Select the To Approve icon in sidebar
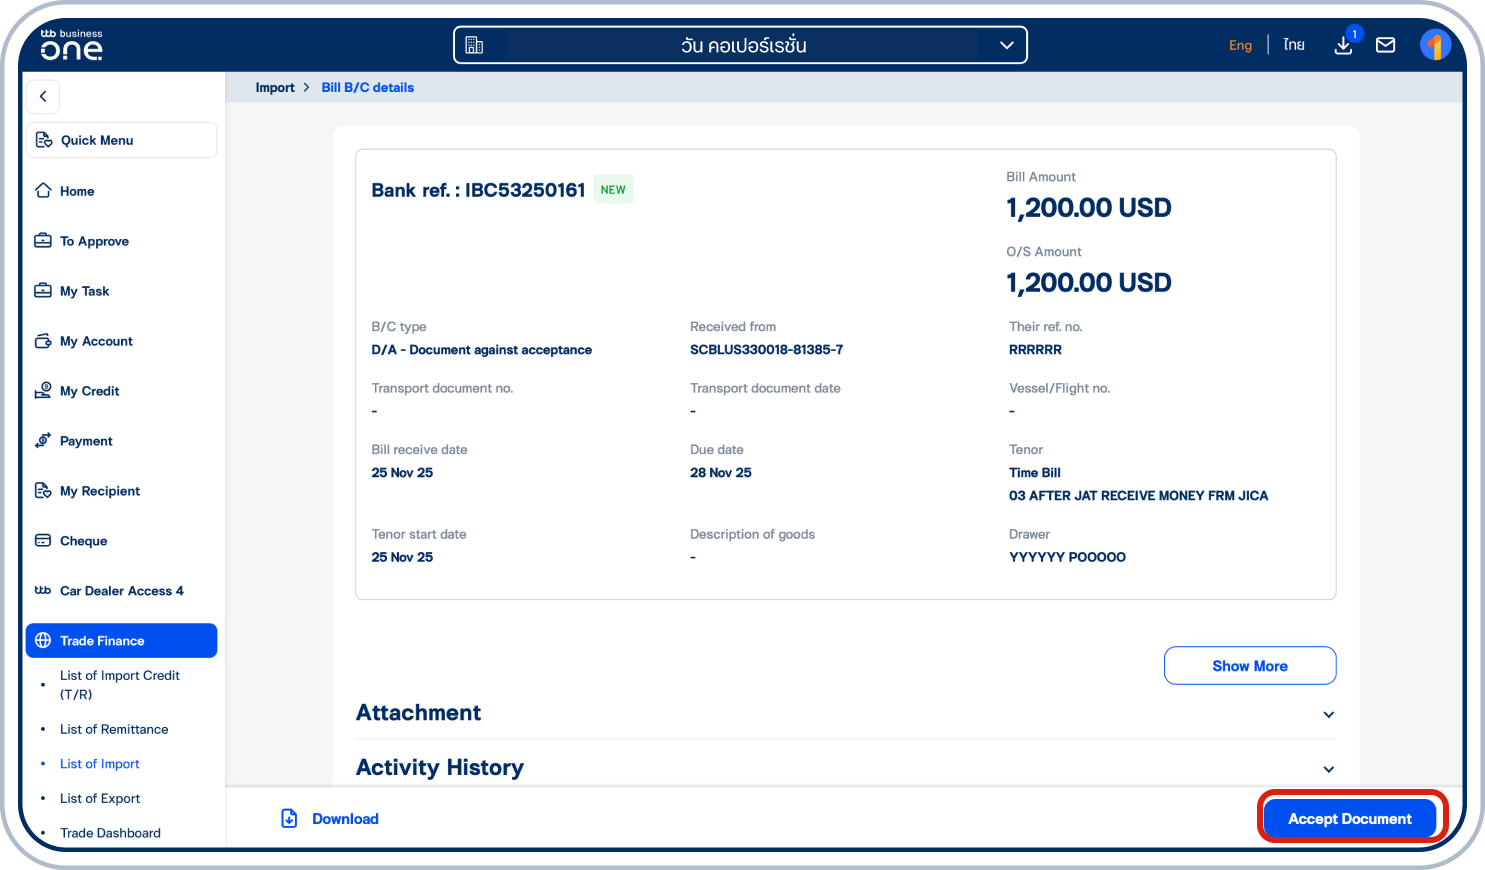This screenshot has height=870, width=1485. pyautogui.click(x=41, y=240)
